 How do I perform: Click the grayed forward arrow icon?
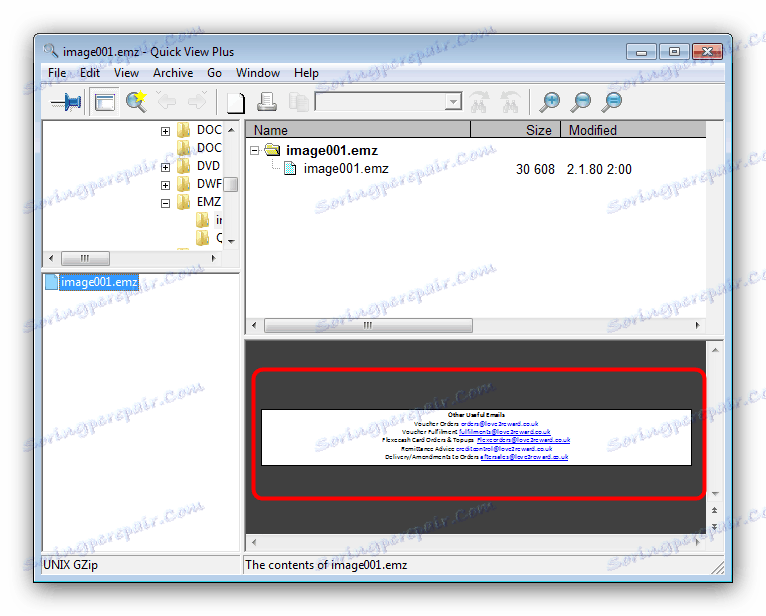197,101
